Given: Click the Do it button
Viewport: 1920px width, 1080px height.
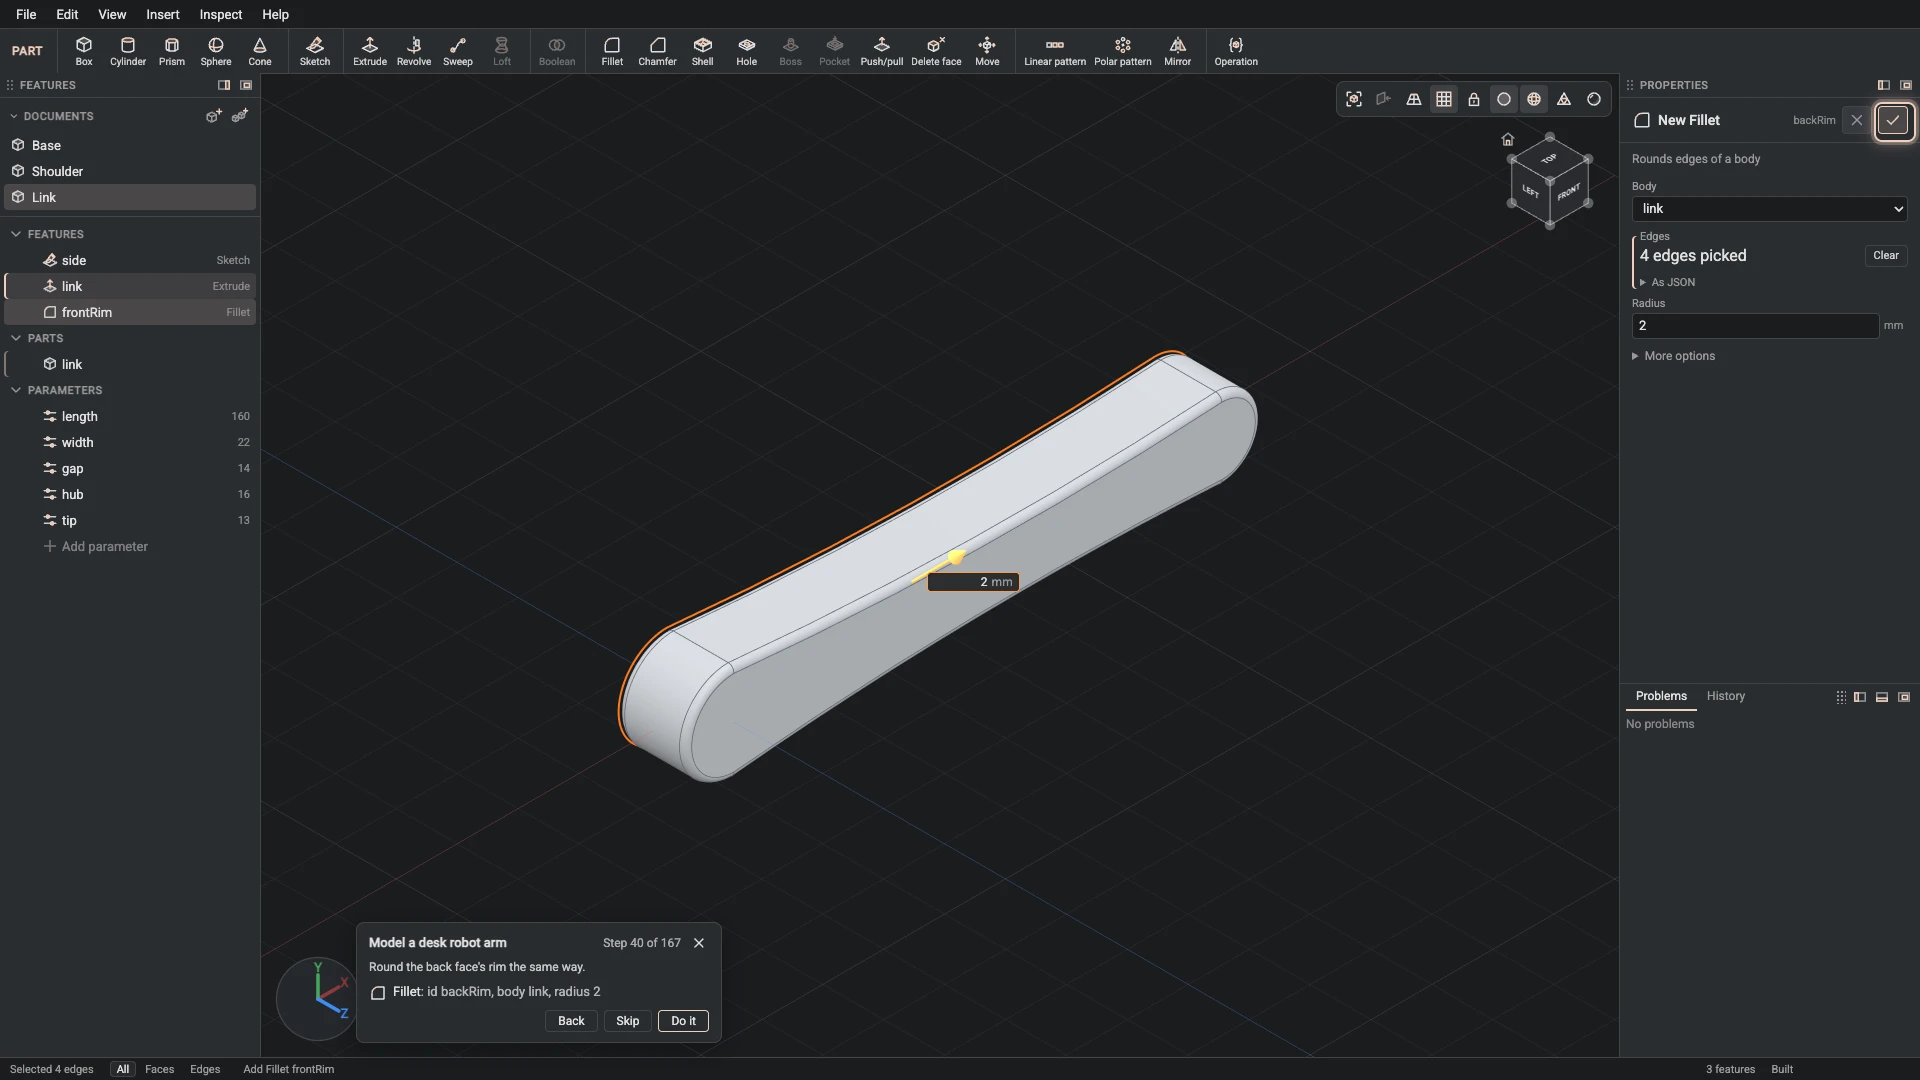Looking at the screenshot, I should 683,1021.
